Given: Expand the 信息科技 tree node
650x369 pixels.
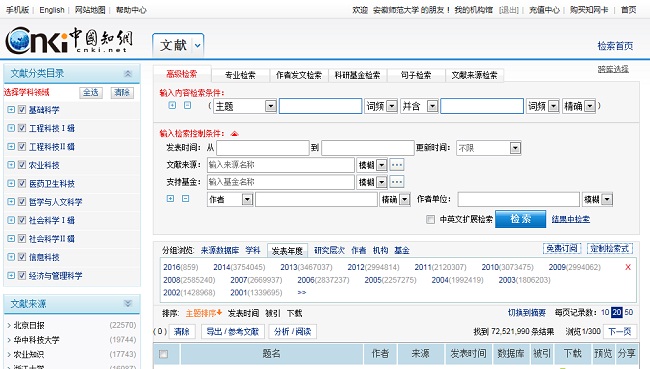Looking at the screenshot, I should pos(11,257).
